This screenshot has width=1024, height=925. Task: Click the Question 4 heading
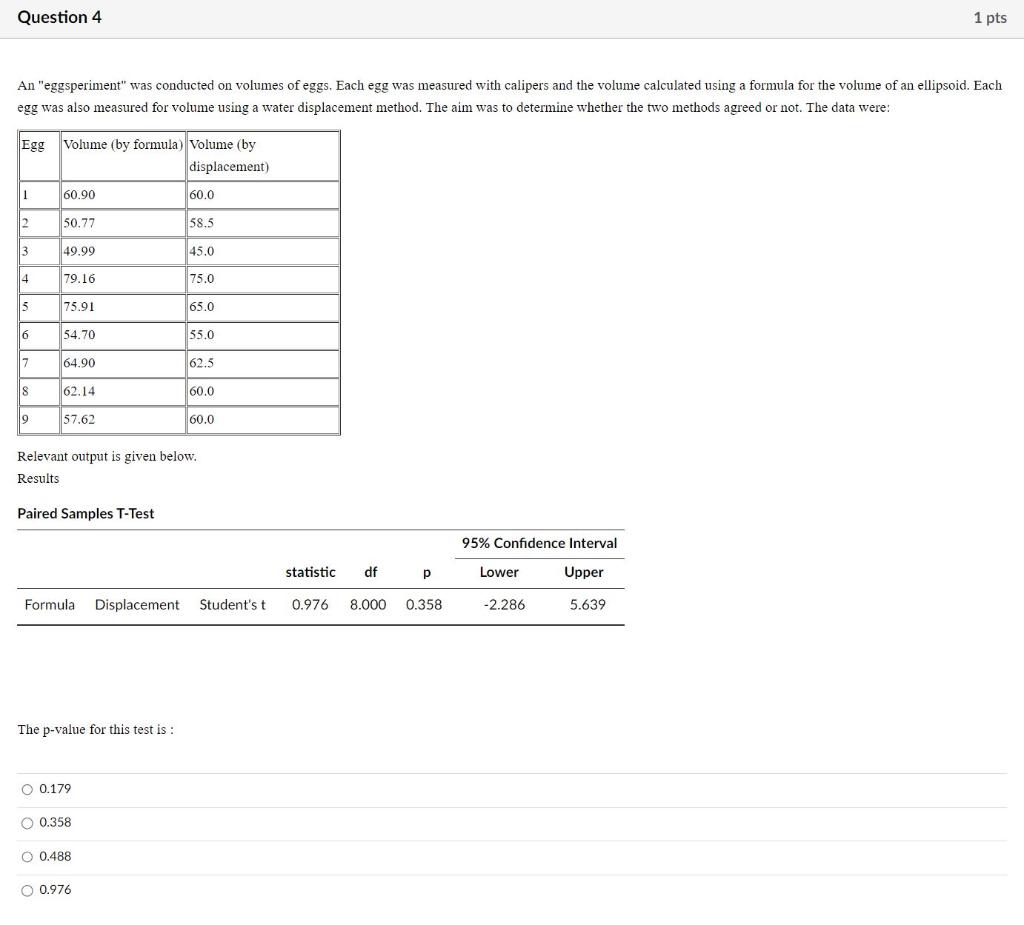tap(59, 18)
